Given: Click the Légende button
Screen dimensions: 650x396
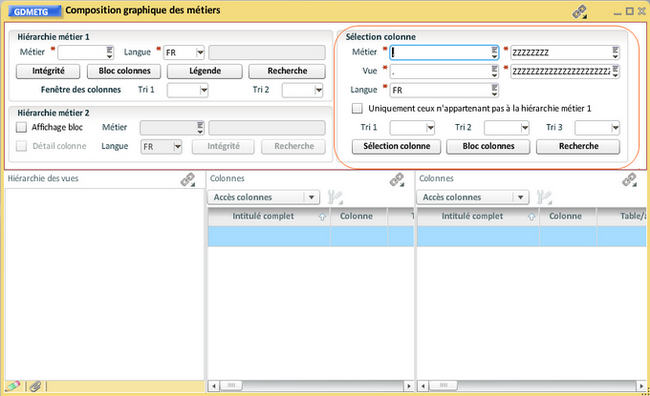Looking at the screenshot, I should (x=205, y=71).
